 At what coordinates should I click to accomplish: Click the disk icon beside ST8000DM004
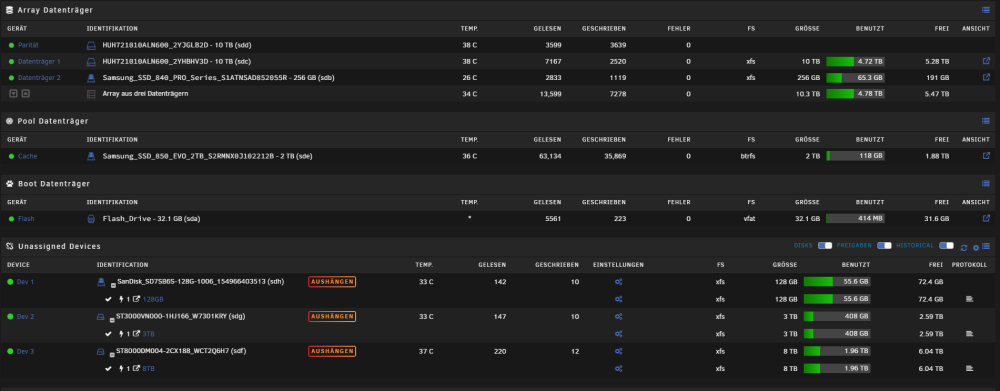101,351
